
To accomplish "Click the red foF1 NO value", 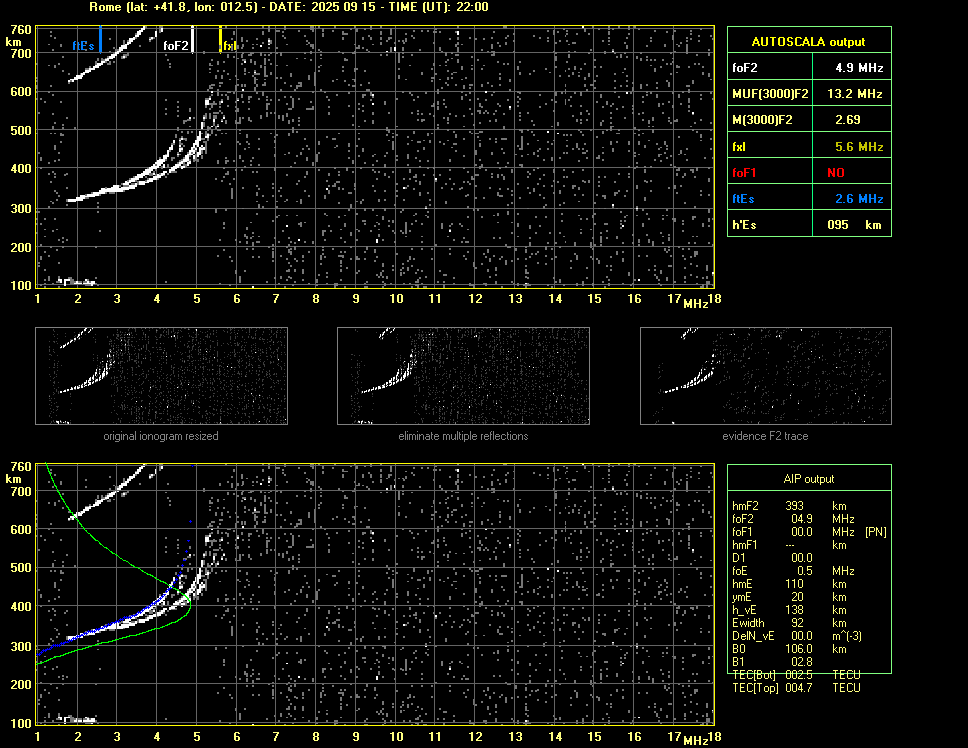I will pyautogui.click(x=836, y=173).
